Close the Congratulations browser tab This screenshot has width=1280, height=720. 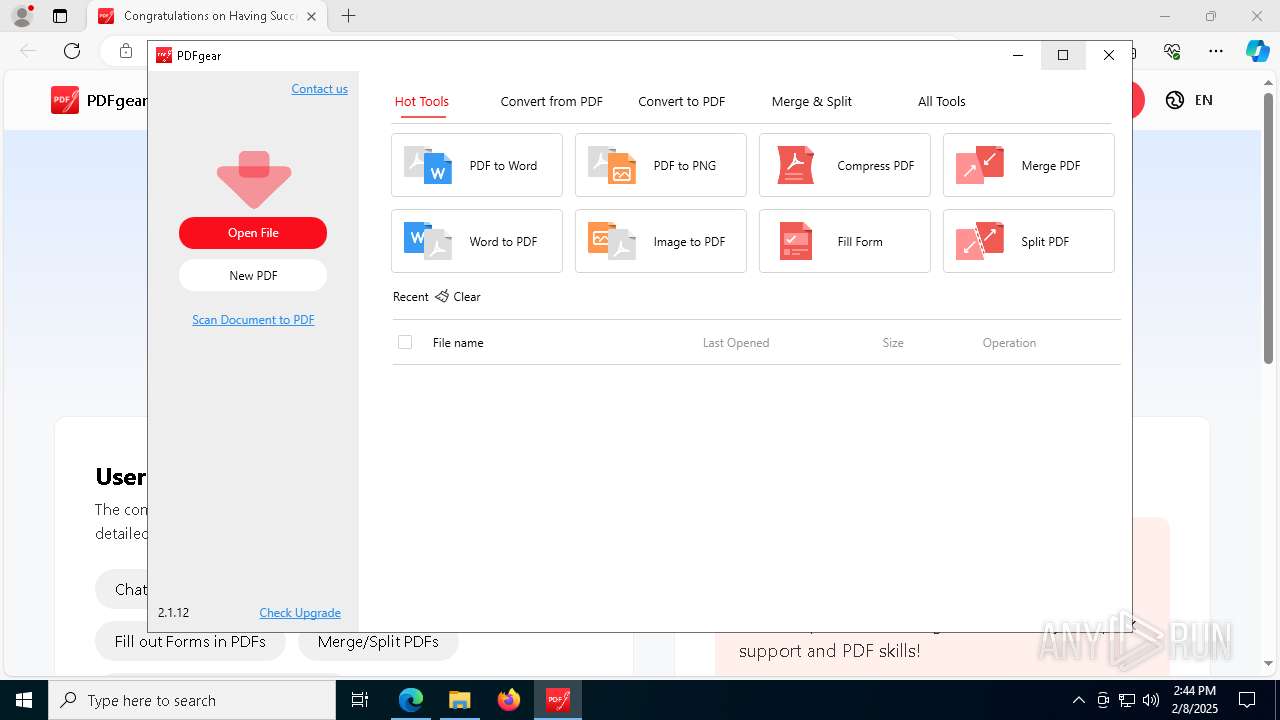pyautogui.click(x=311, y=16)
